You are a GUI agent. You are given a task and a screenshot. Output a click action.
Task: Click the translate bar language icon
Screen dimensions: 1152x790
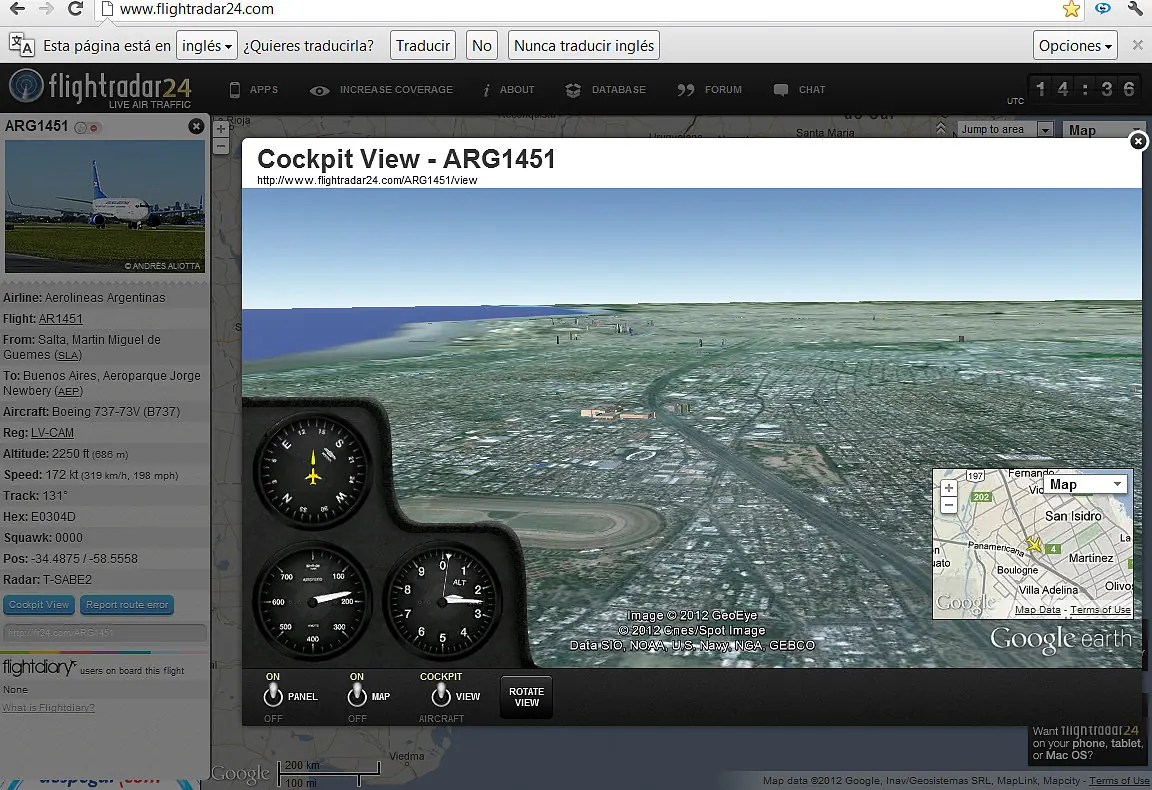click(x=21, y=45)
